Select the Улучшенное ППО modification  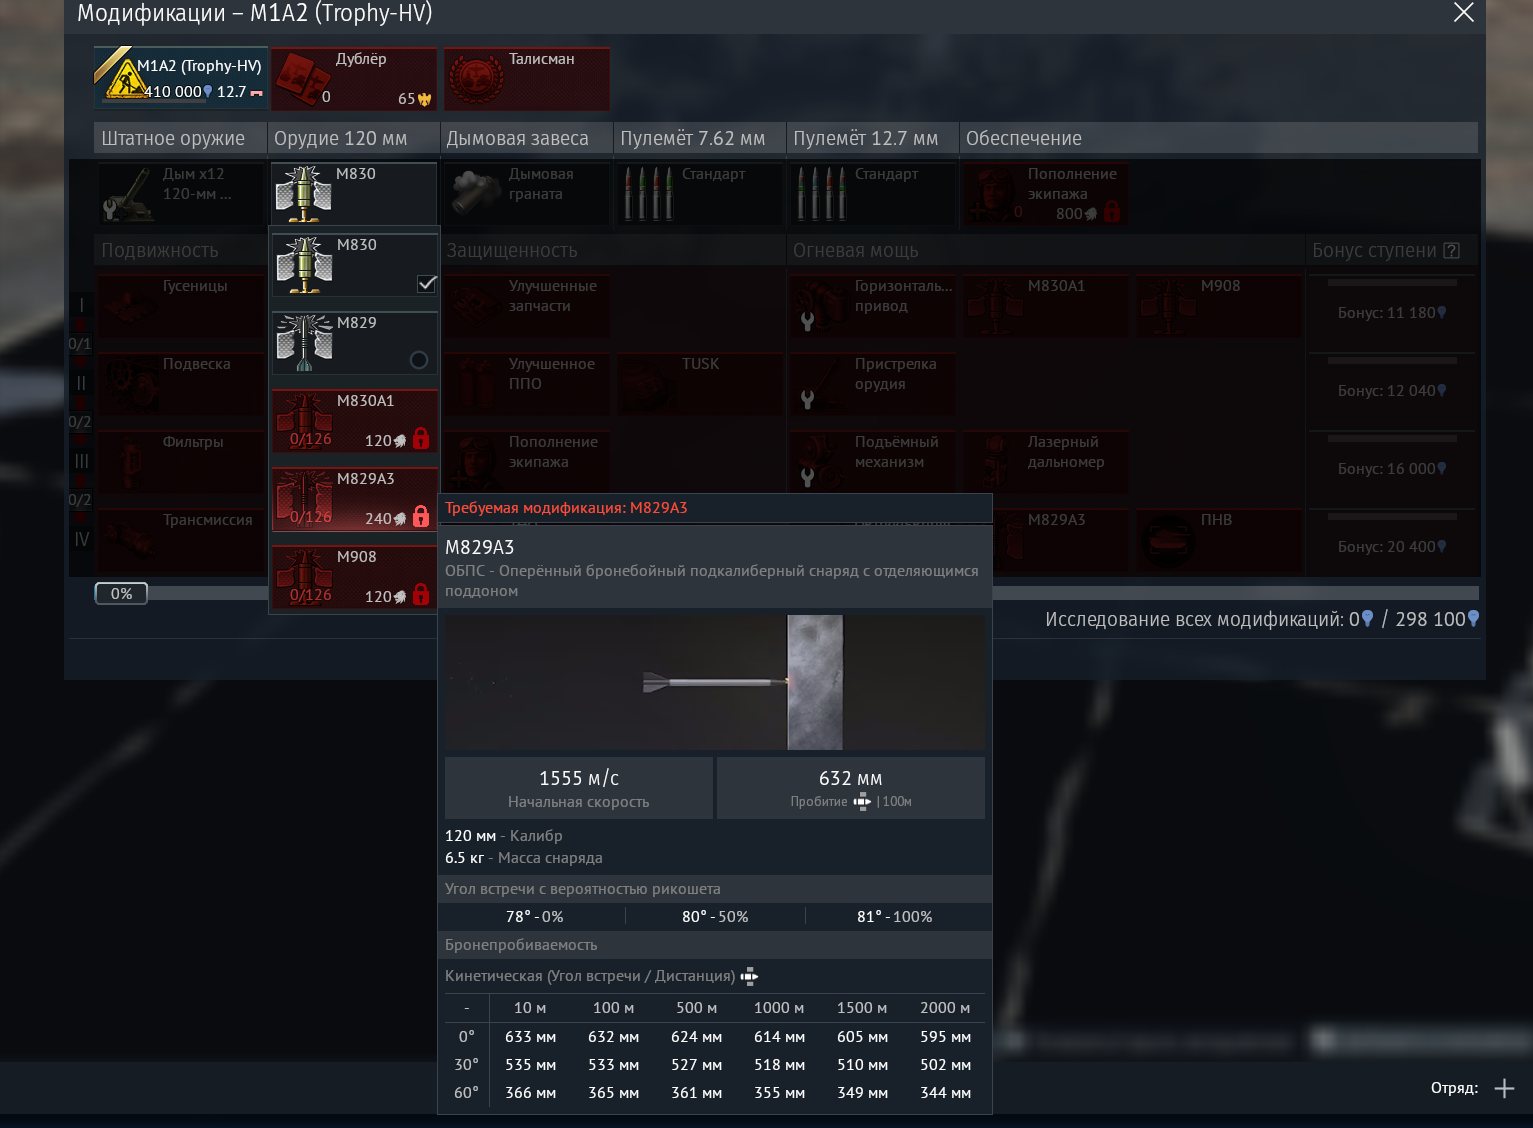pyautogui.click(x=527, y=383)
